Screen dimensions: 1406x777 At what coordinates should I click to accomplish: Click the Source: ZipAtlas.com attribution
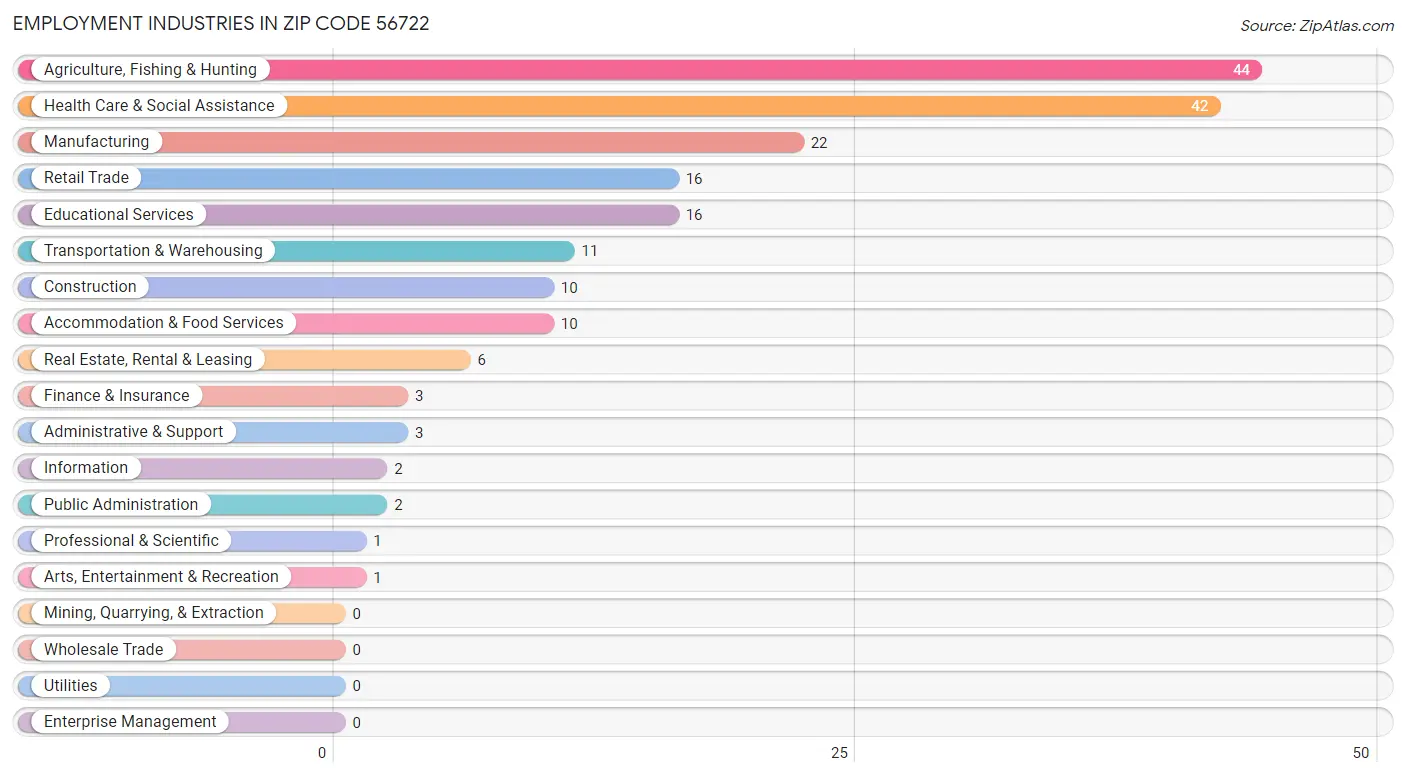click(1317, 26)
